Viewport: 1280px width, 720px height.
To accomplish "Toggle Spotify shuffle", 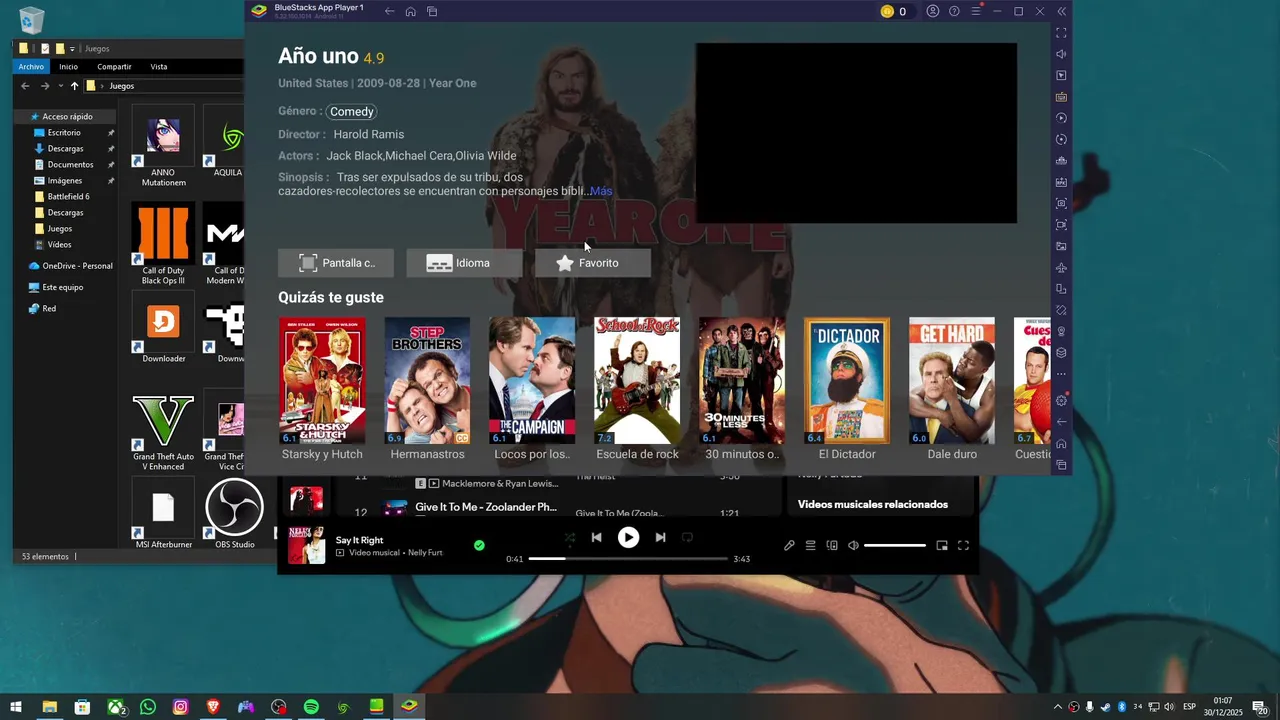I will (x=569, y=537).
